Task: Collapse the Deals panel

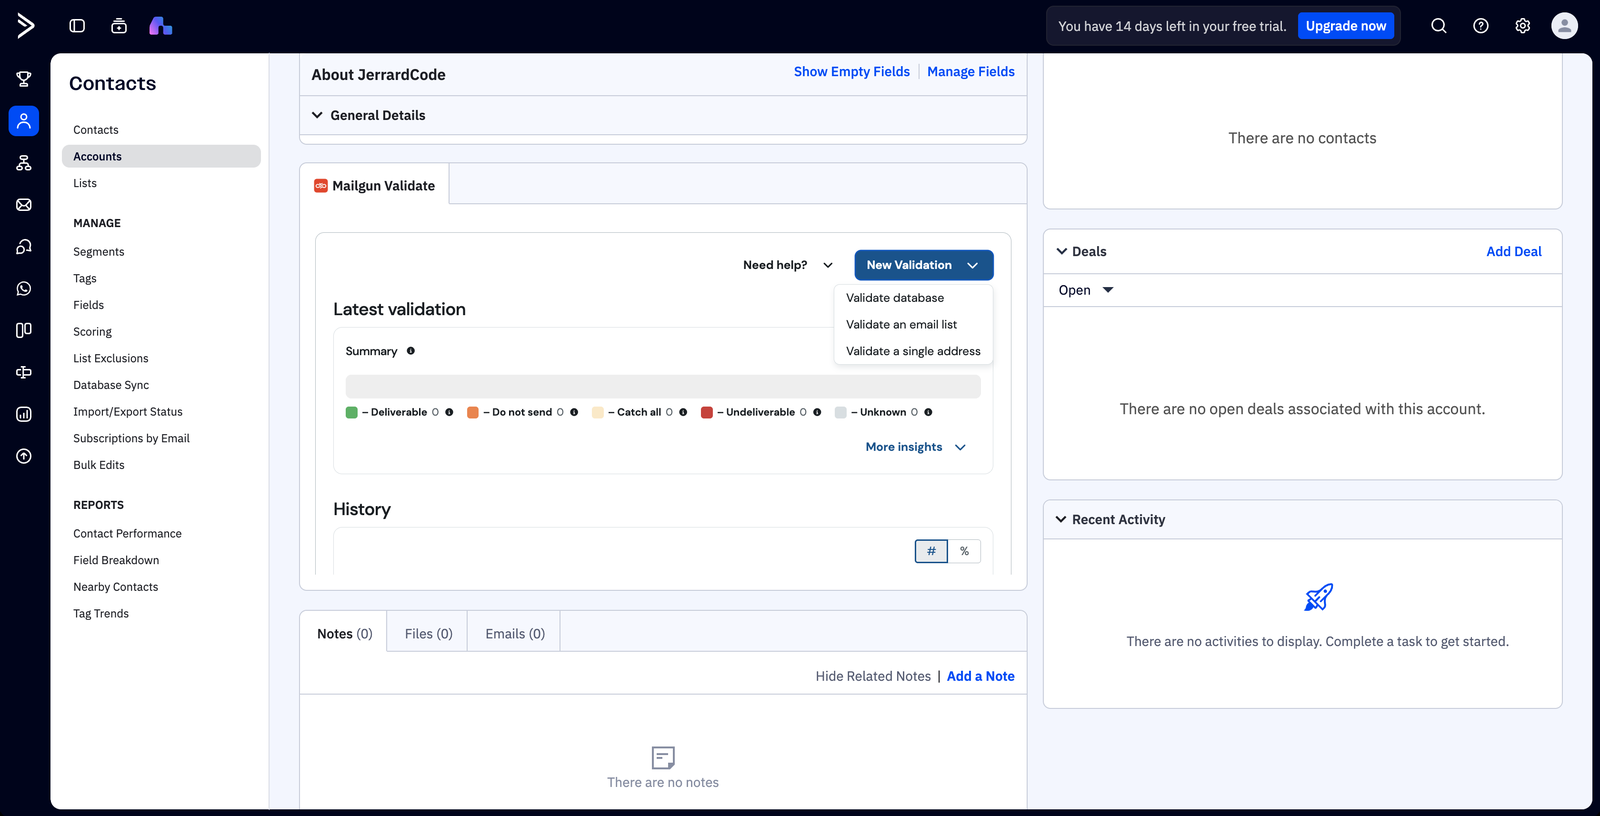Action: click(x=1061, y=252)
